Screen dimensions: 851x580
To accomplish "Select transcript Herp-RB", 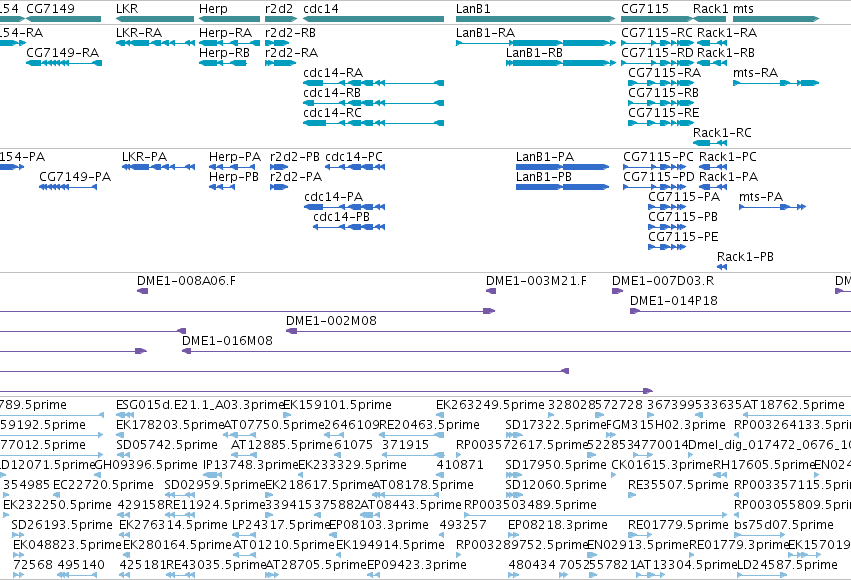I will tap(224, 63).
